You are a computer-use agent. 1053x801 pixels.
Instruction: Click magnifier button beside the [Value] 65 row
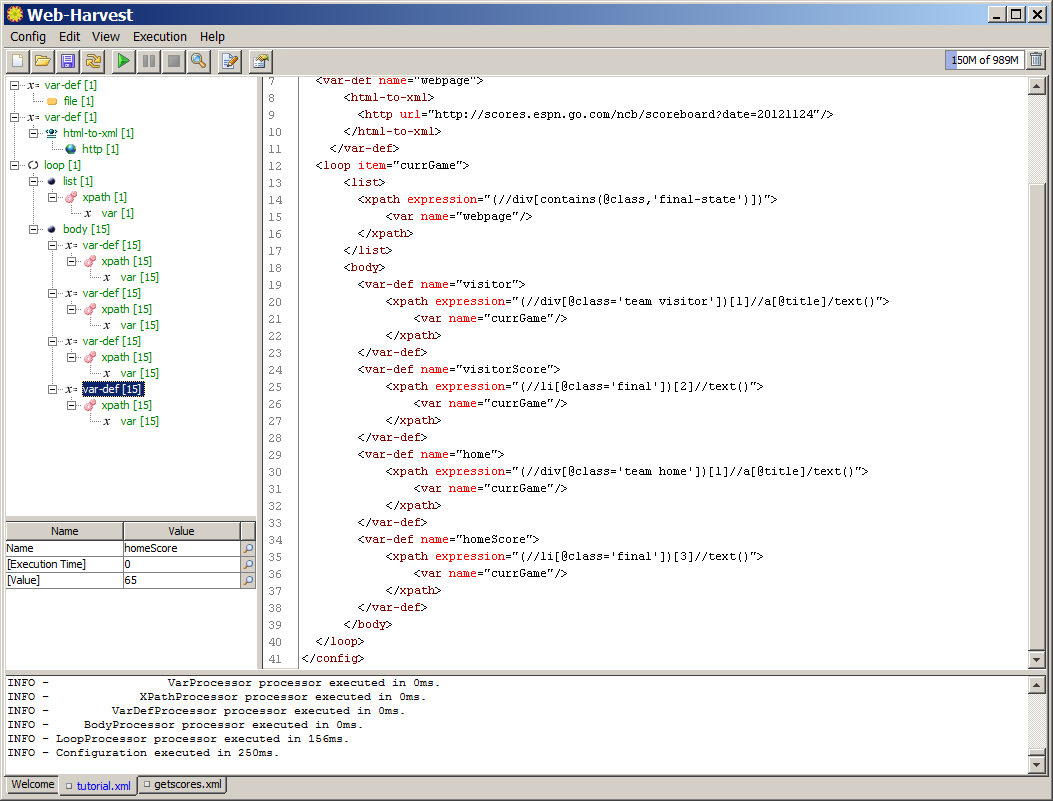(248, 580)
